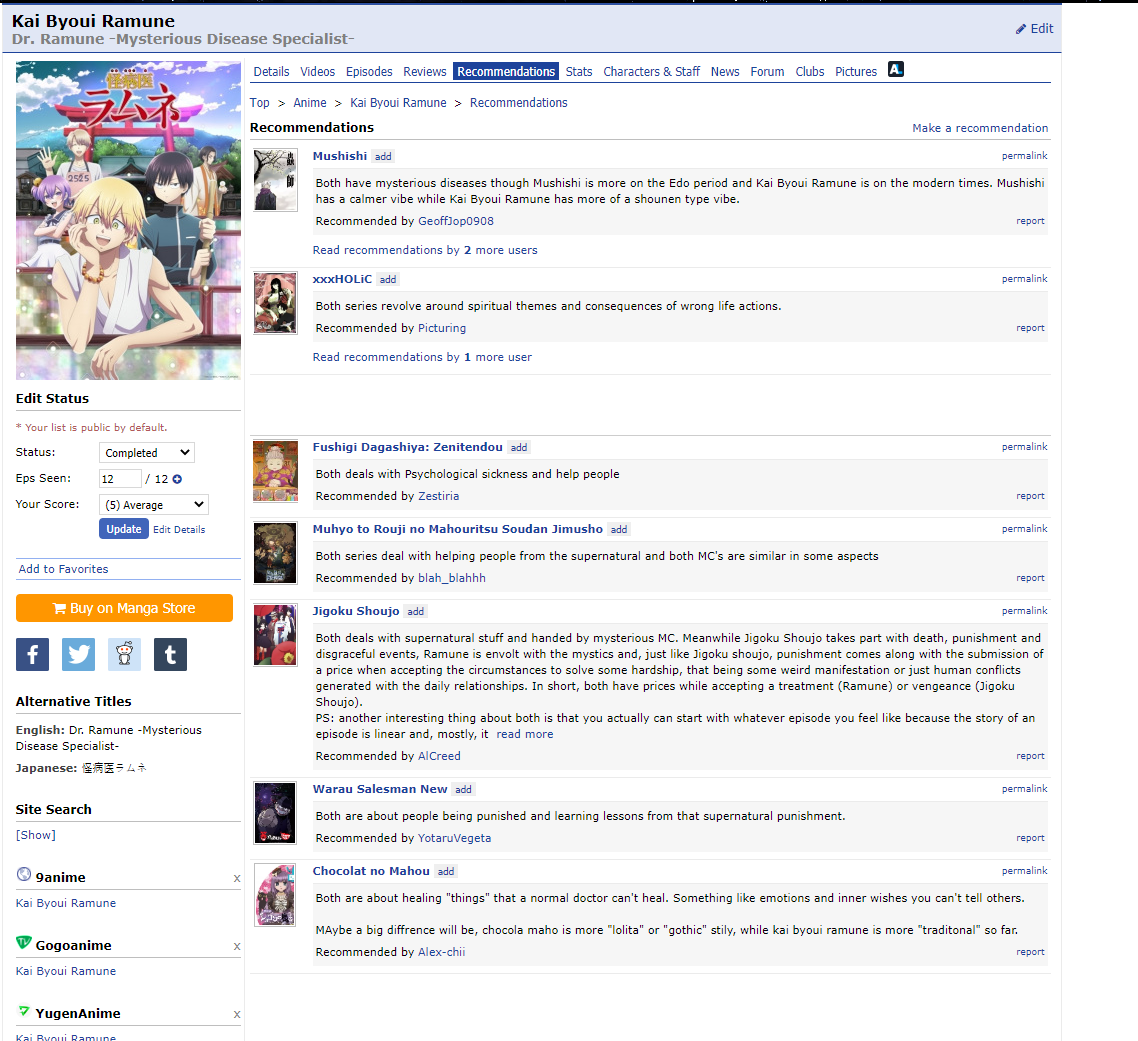Switch to the Episodes tab
Image resolution: width=1138 pixels, height=1041 pixels.
(369, 72)
